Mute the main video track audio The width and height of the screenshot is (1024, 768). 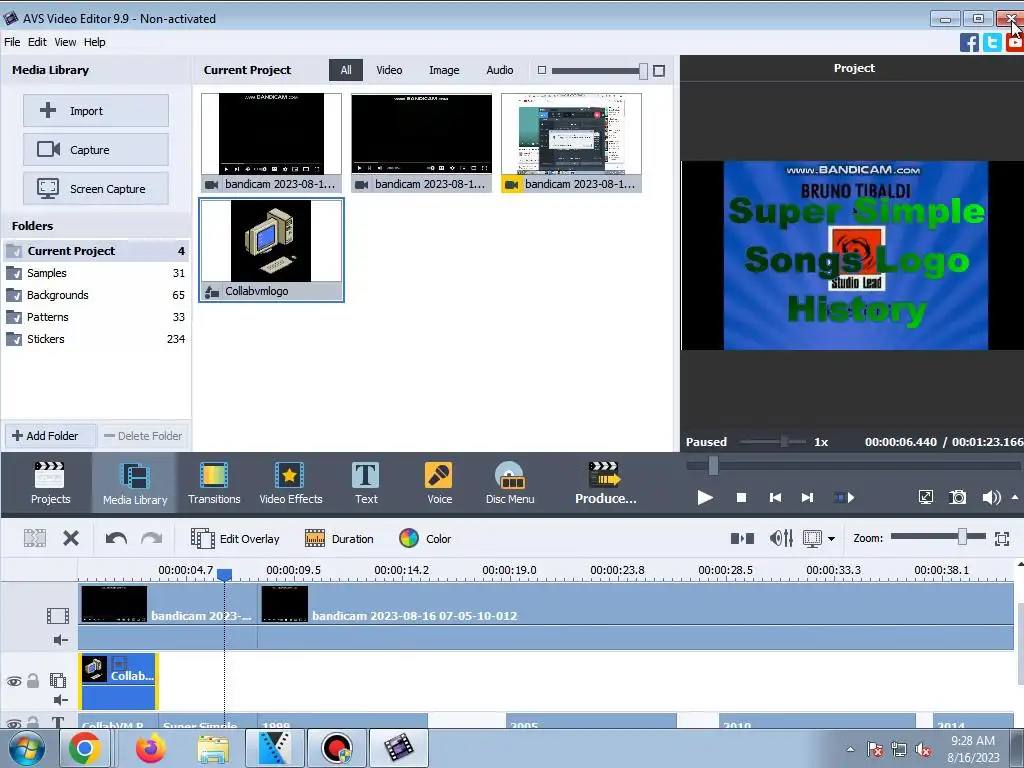(60, 639)
